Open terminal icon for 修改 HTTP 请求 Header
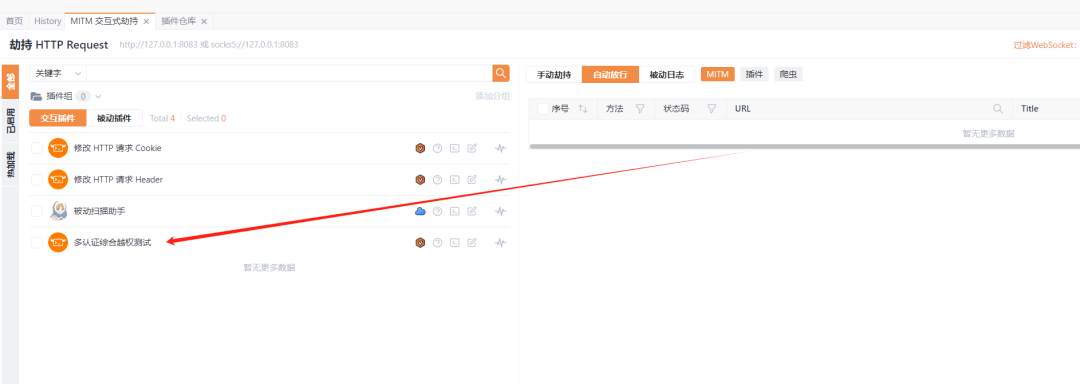This screenshot has height=384, width=1080. coord(454,180)
